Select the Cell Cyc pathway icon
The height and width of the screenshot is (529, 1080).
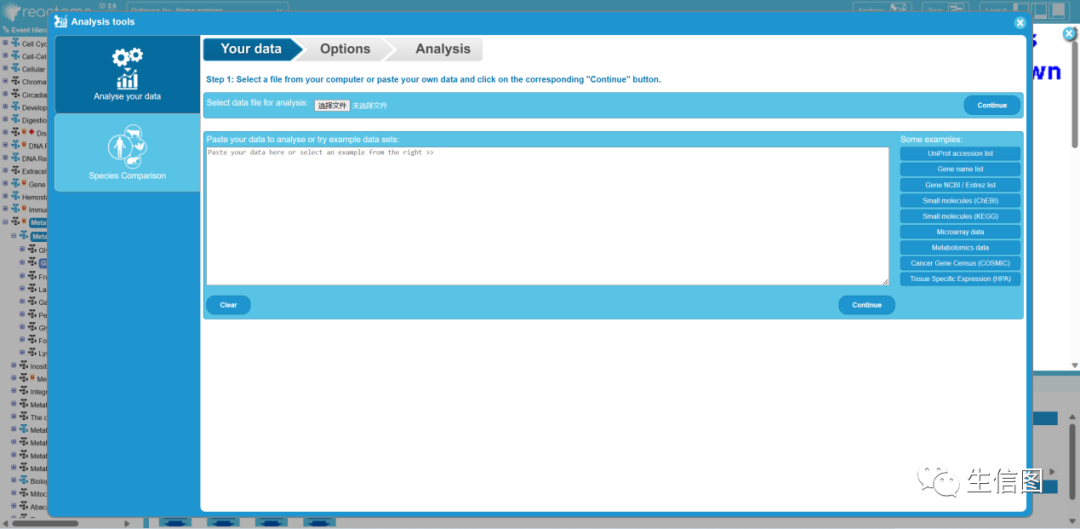pyautogui.click(x=15, y=43)
